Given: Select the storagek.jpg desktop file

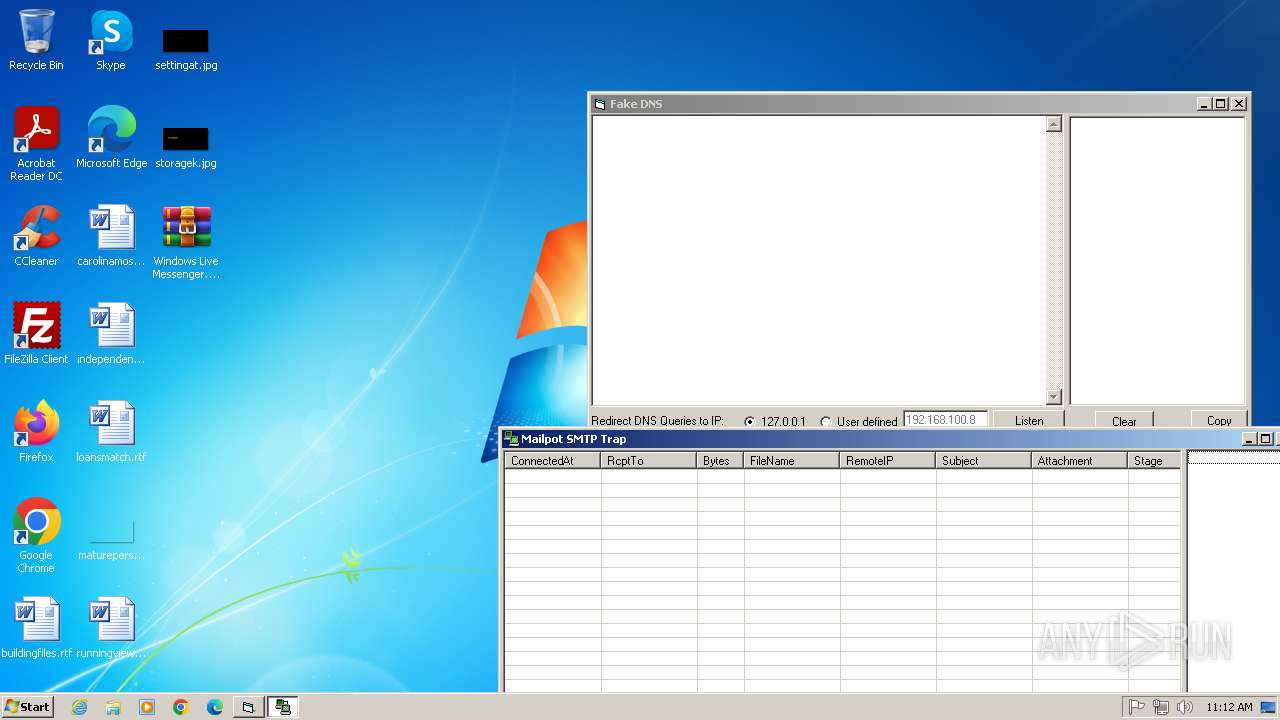Looking at the screenshot, I should tap(186, 146).
